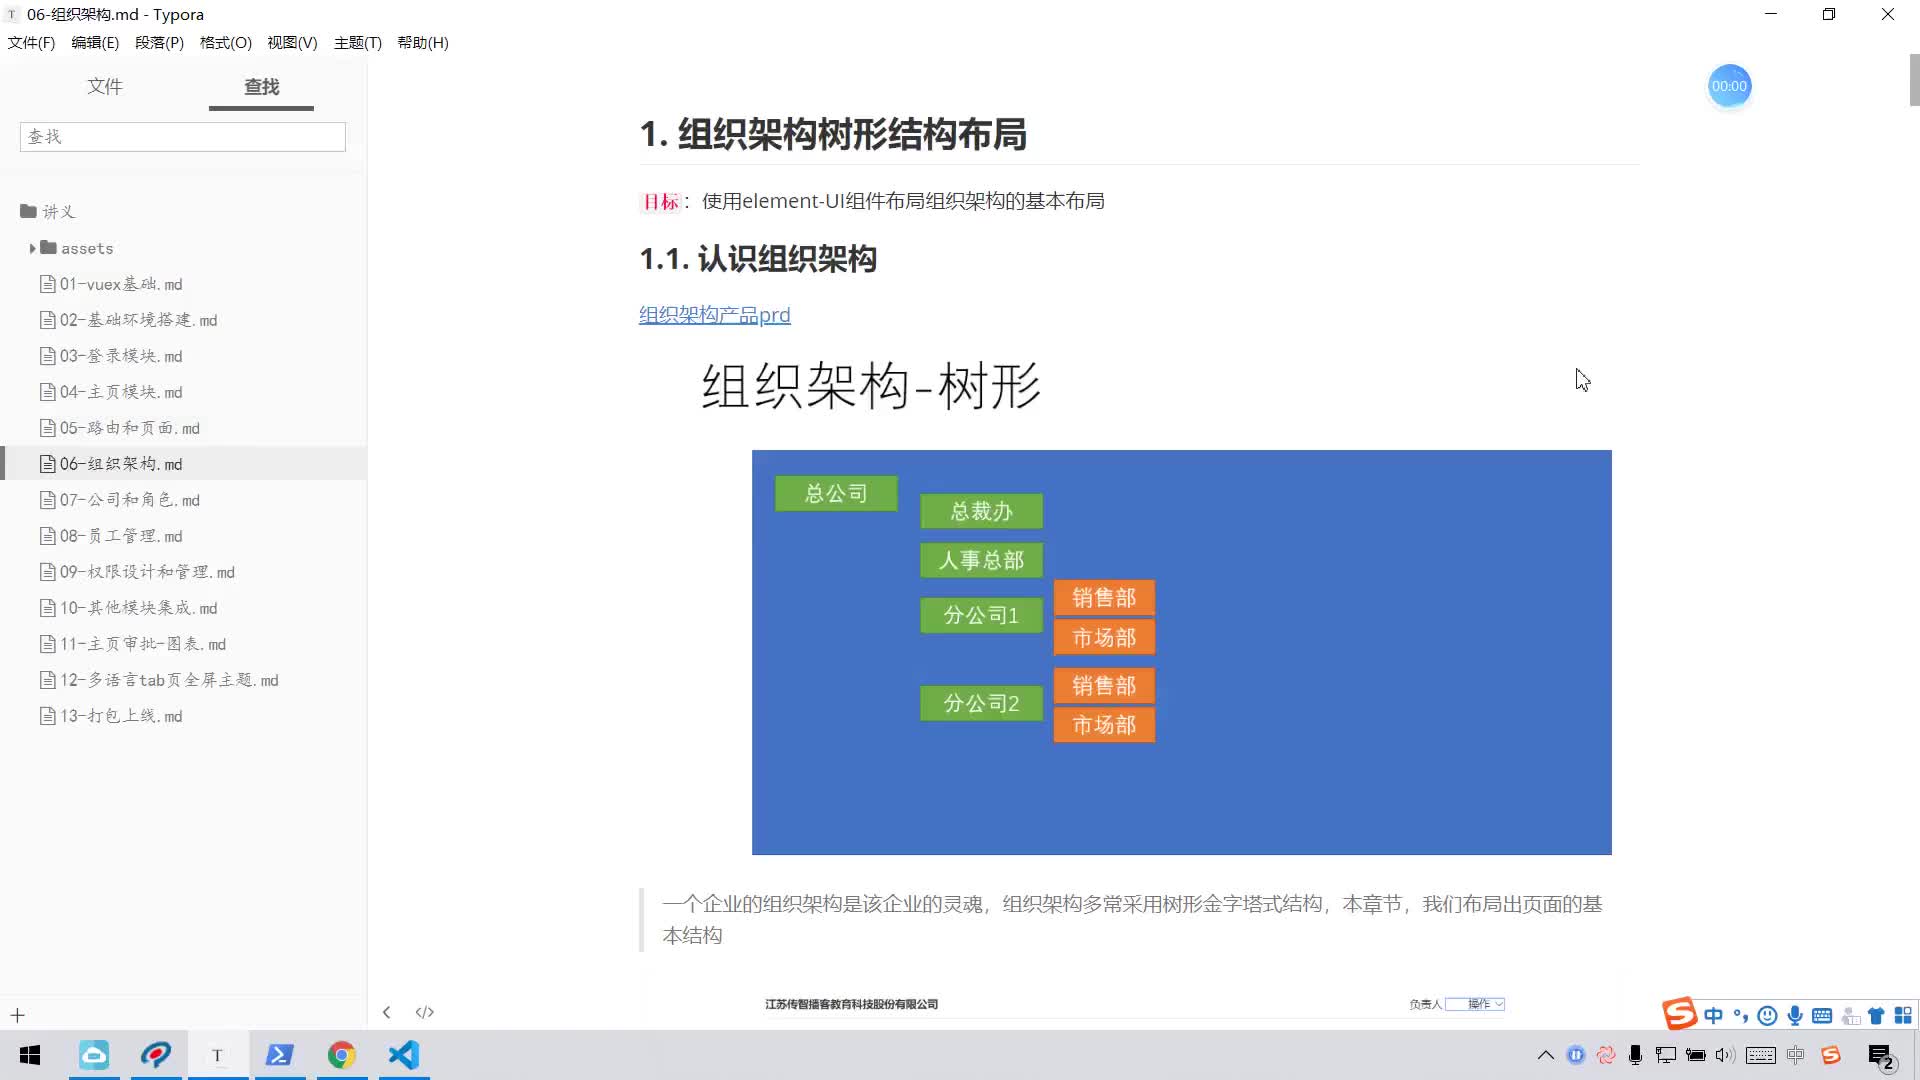Select the 讲义 root folder

[48, 211]
